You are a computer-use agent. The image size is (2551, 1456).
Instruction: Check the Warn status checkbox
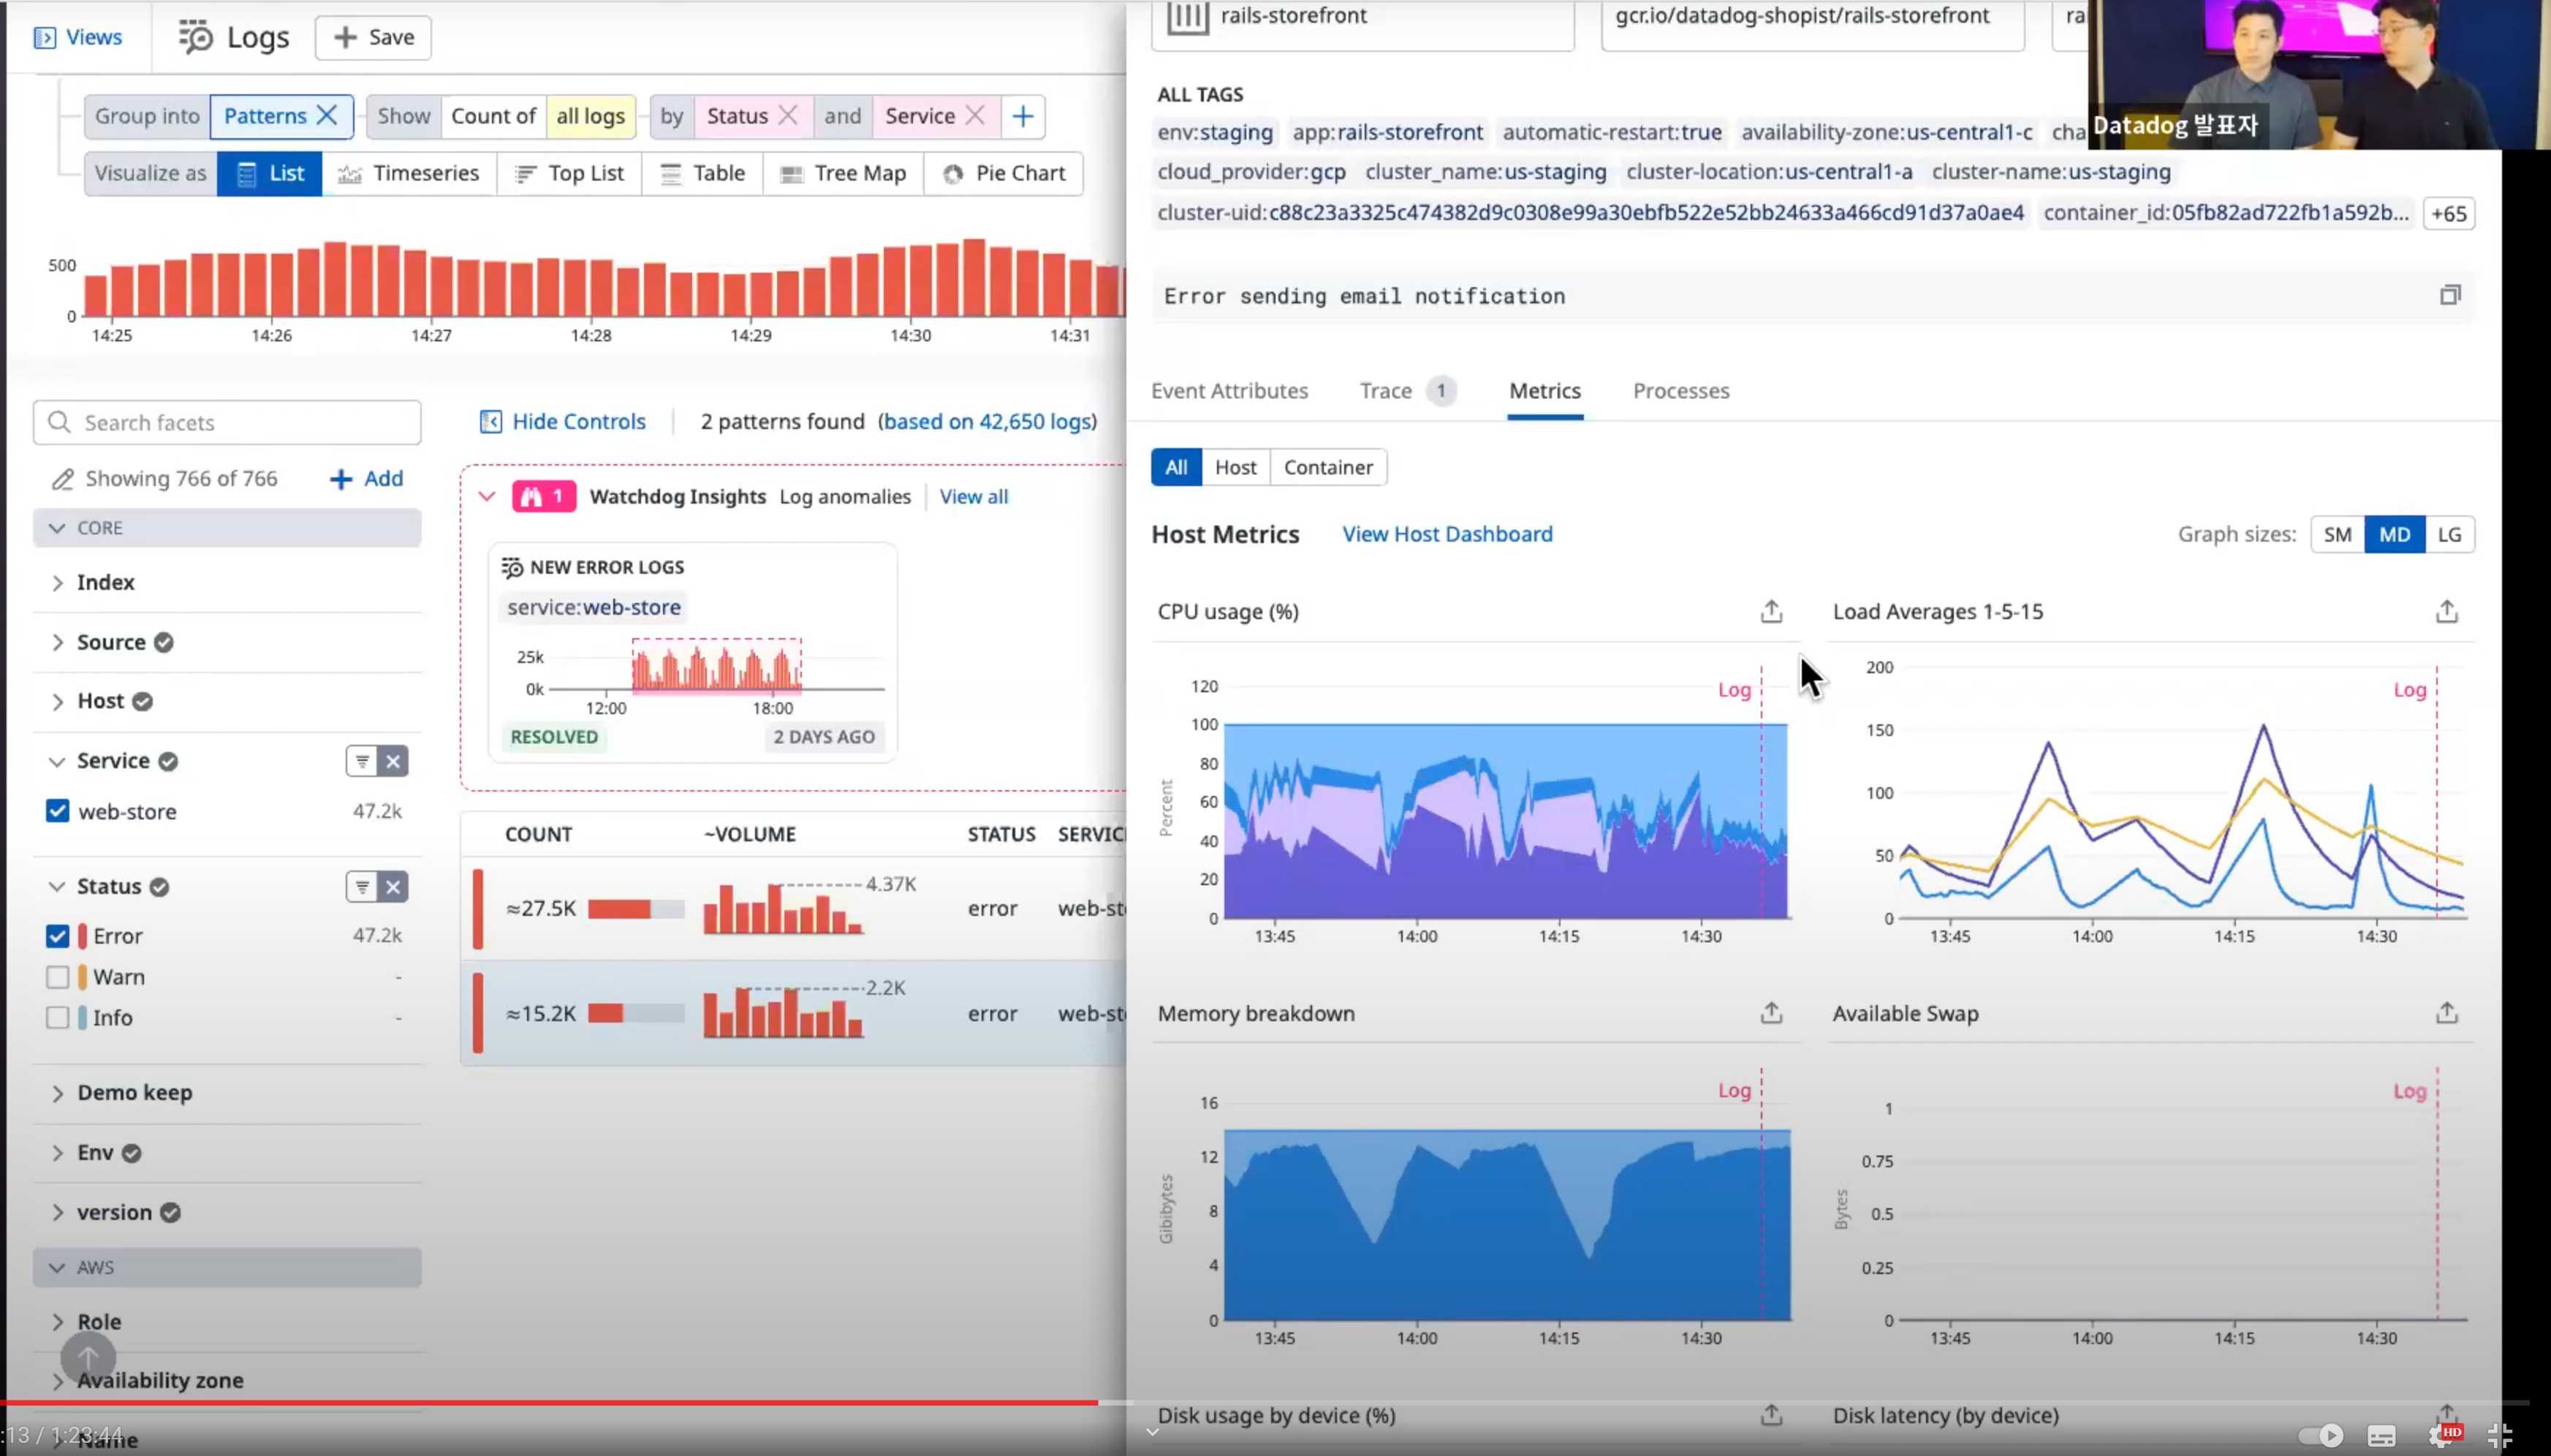point(58,977)
